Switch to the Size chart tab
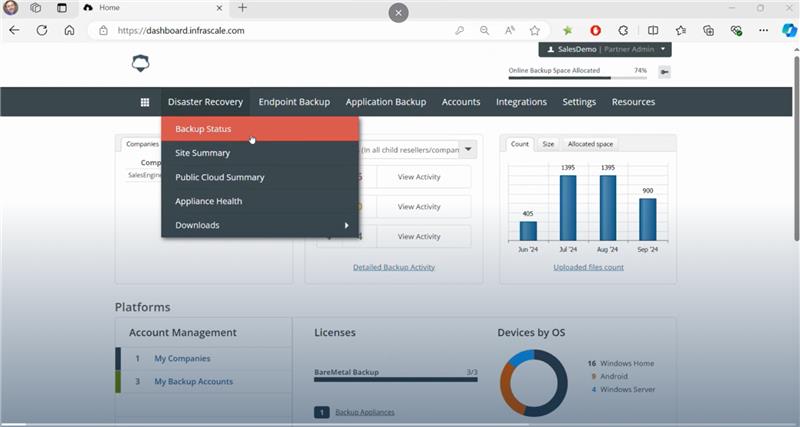800x427 pixels. (x=548, y=144)
